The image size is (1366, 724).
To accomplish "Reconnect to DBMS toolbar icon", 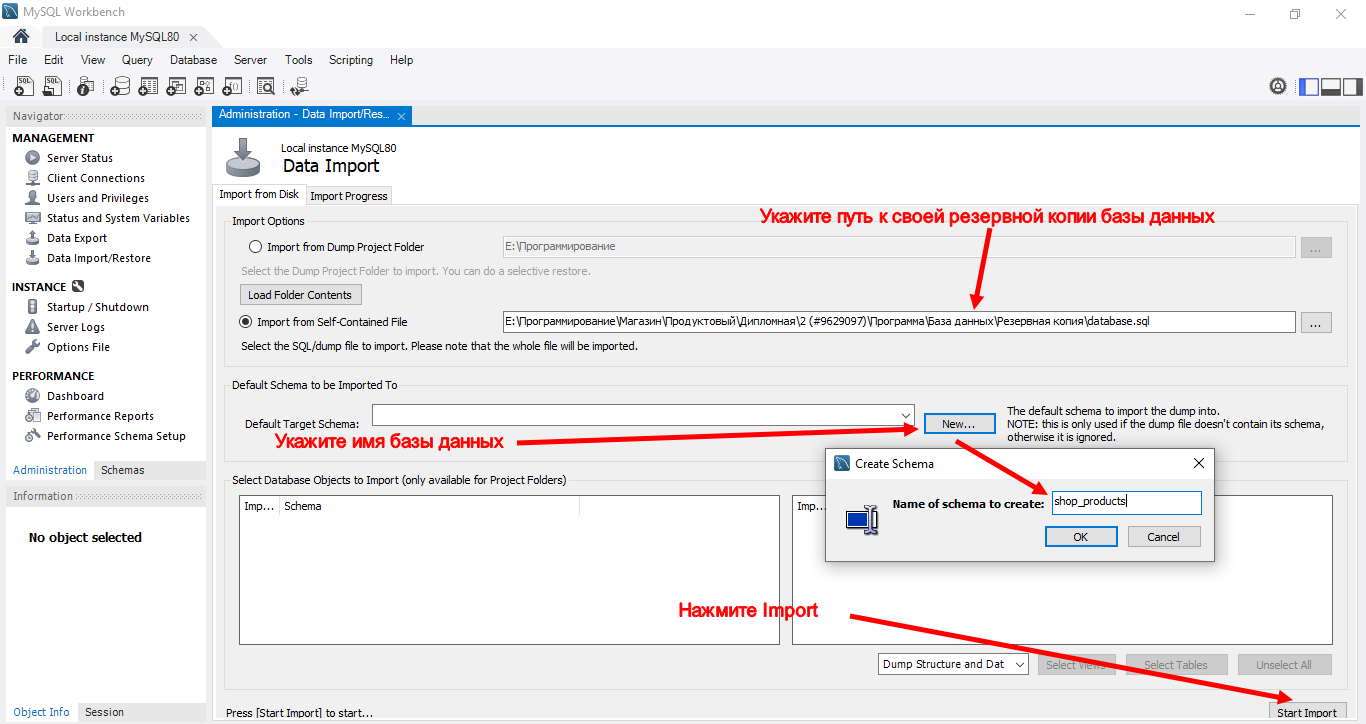I will point(300,87).
